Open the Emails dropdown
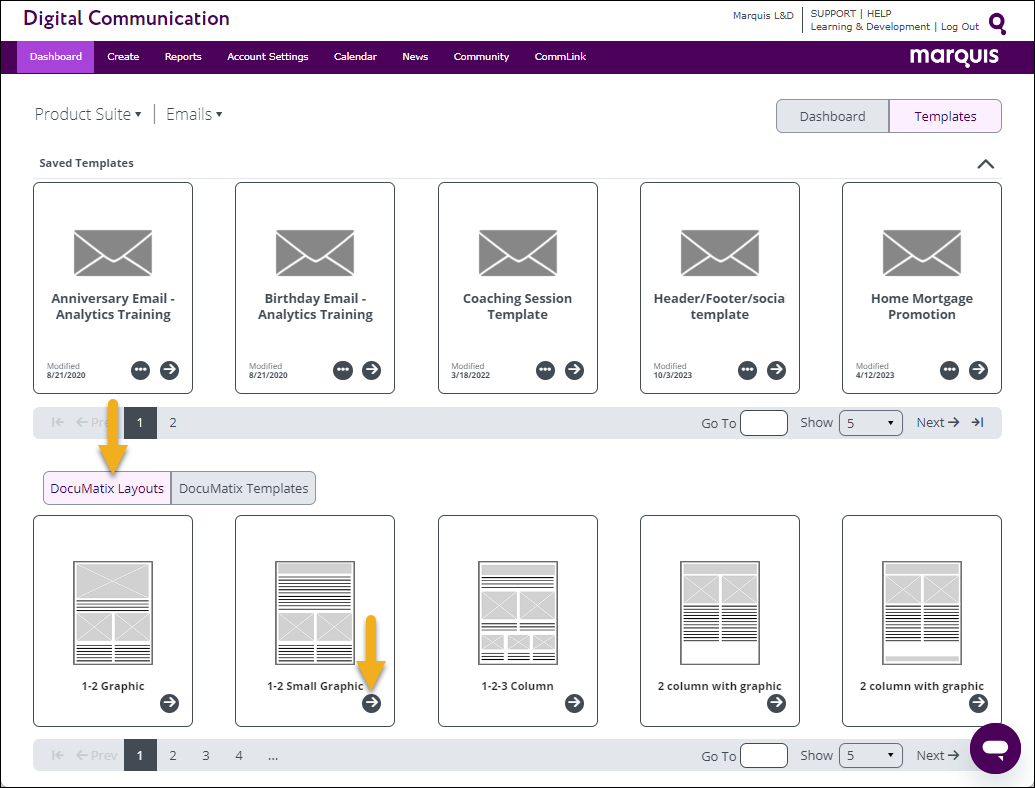Image resolution: width=1035 pixels, height=788 pixels. pos(194,114)
